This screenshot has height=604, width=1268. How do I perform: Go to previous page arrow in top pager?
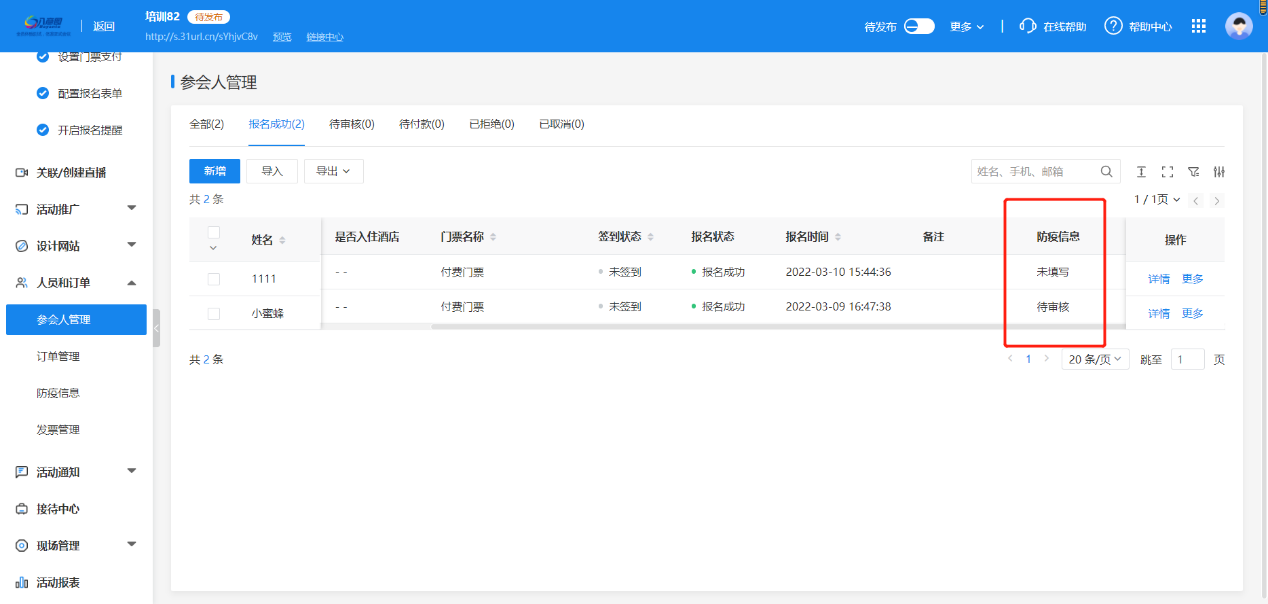click(x=1196, y=201)
